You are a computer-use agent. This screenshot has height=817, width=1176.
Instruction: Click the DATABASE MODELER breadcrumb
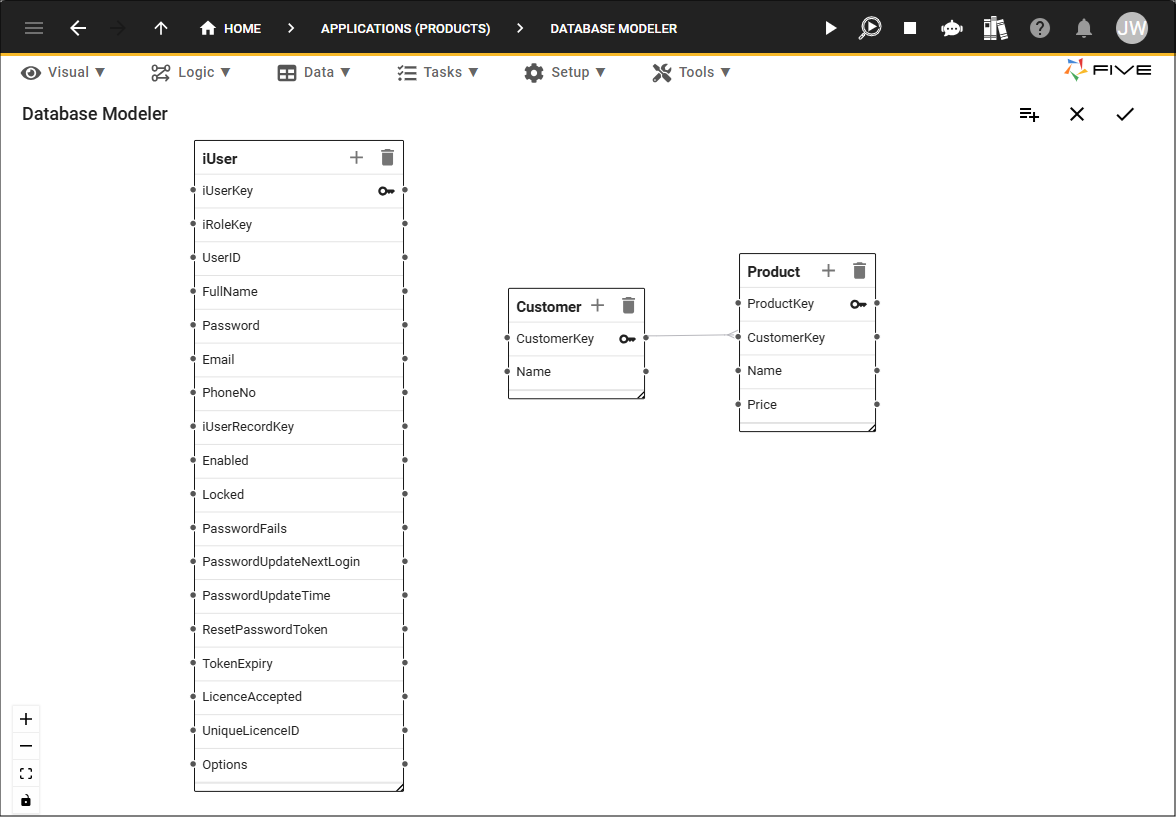pyautogui.click(x=614, y=29)
